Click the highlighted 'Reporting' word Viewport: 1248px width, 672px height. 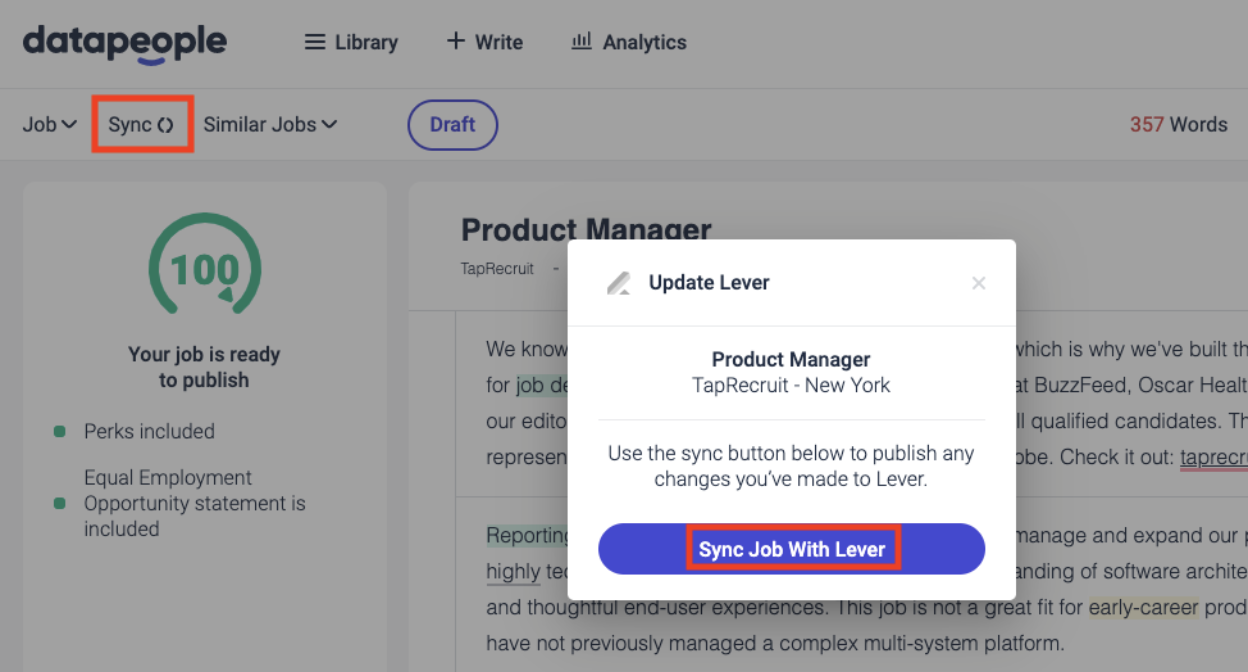(528, 535)
